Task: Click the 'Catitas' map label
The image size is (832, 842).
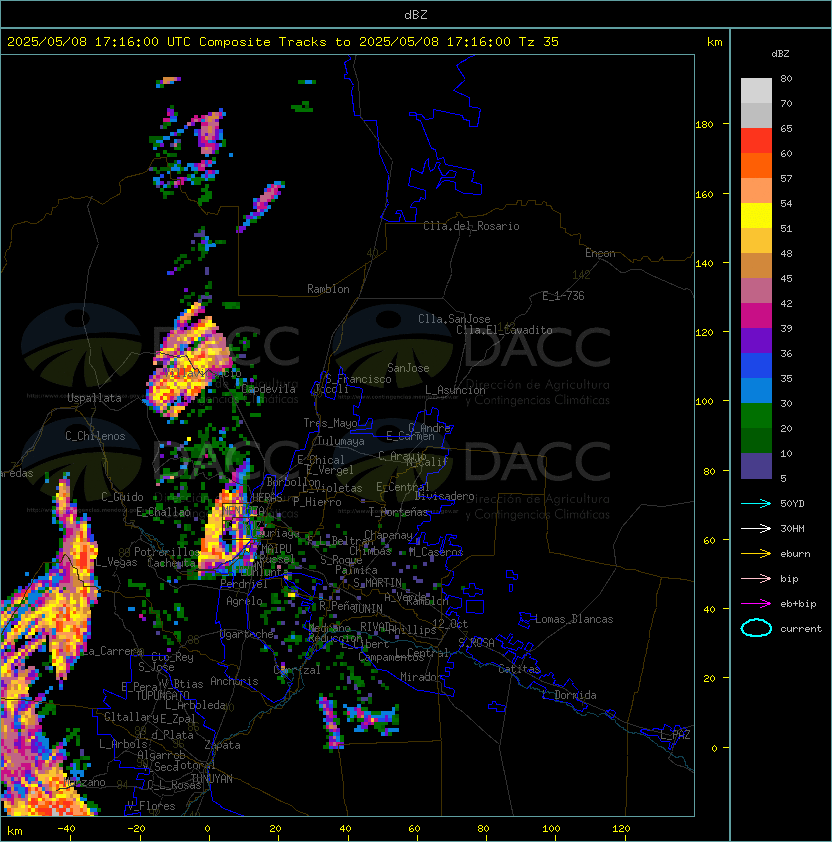Action: (519, 669)
